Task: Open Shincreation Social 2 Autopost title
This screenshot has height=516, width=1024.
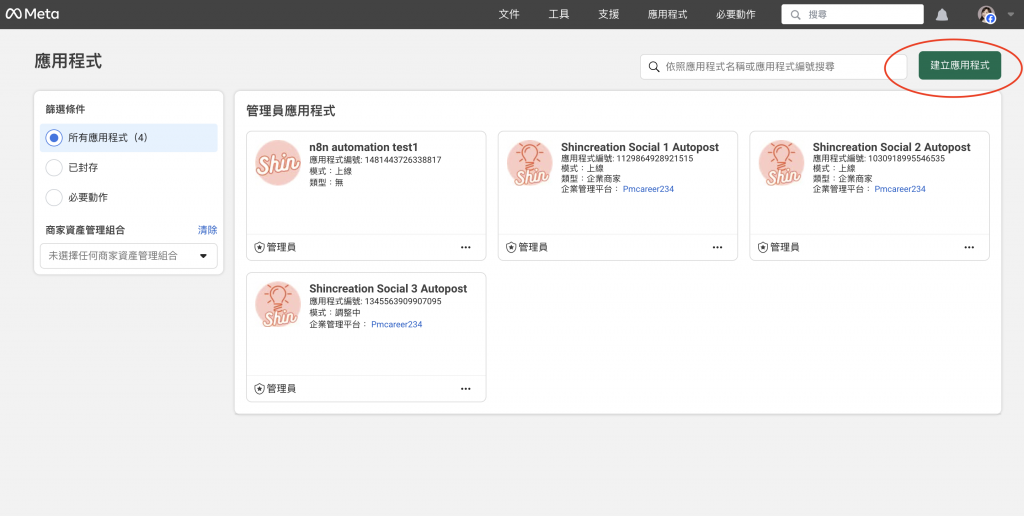Action: coord(891,148)
